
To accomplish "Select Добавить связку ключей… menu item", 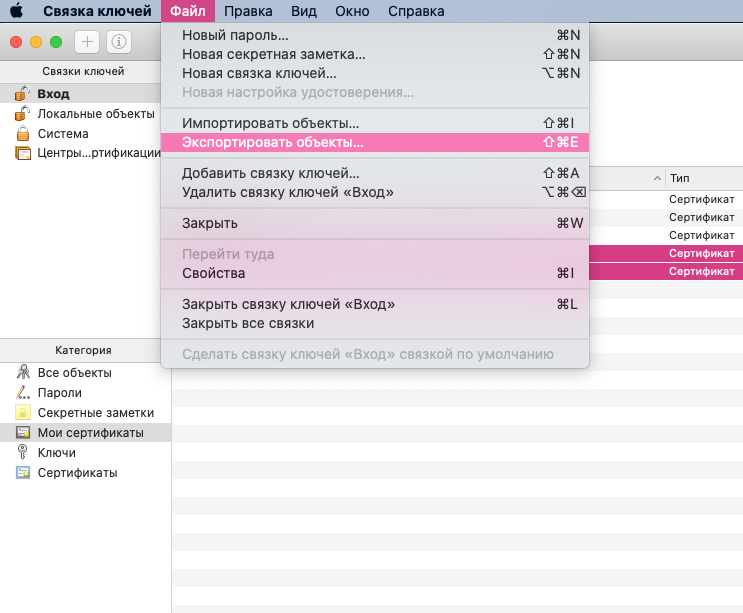I will tap(375, 173).
